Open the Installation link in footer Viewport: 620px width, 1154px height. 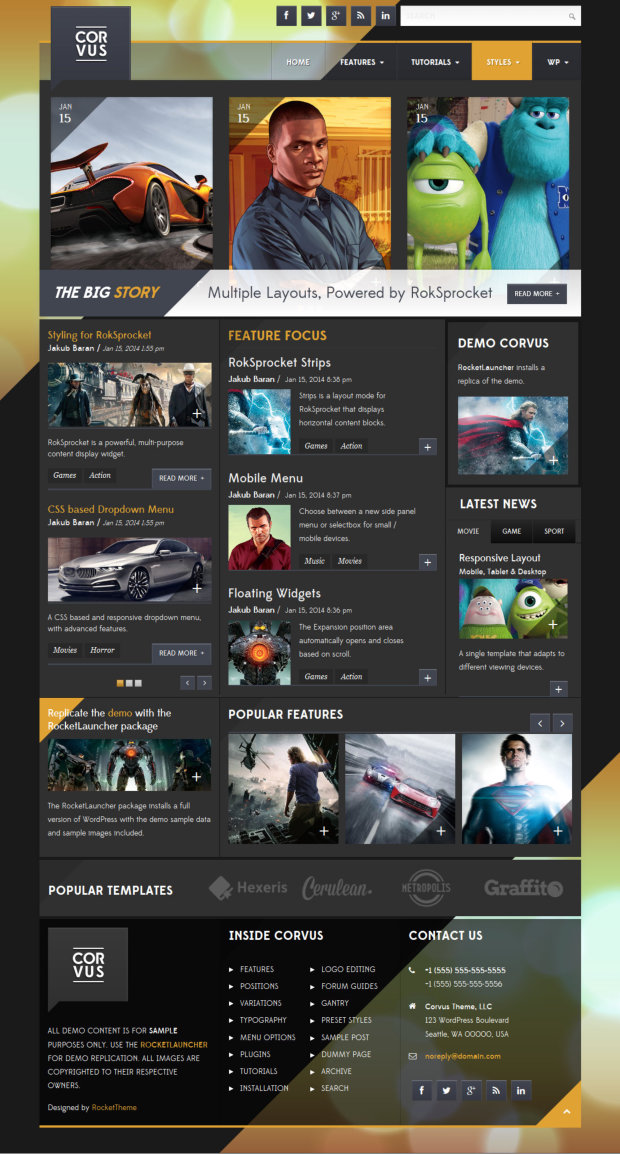[264, 1088]
